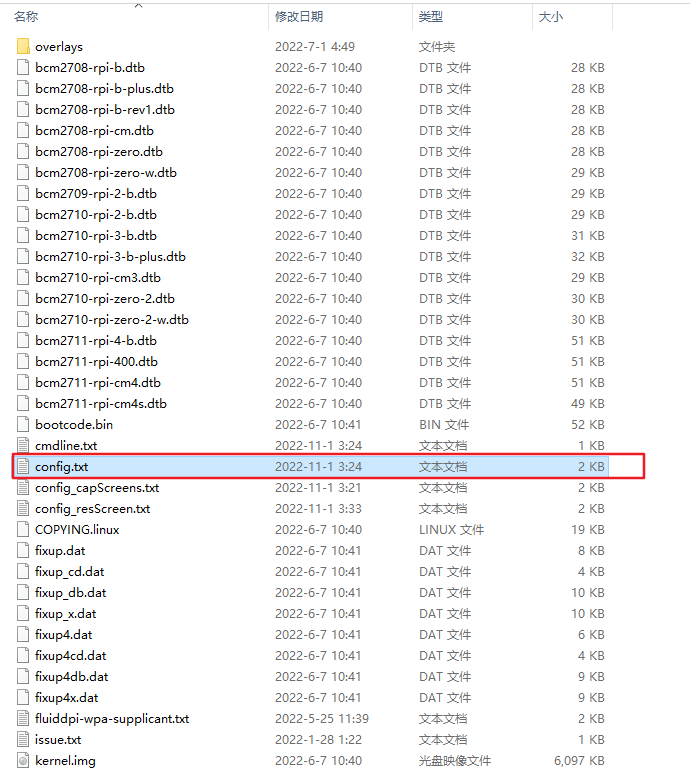Select file name bcm2710-rpi-2-b.dtb
Viewport: 690px width, 771px height.
coord(96,215)
